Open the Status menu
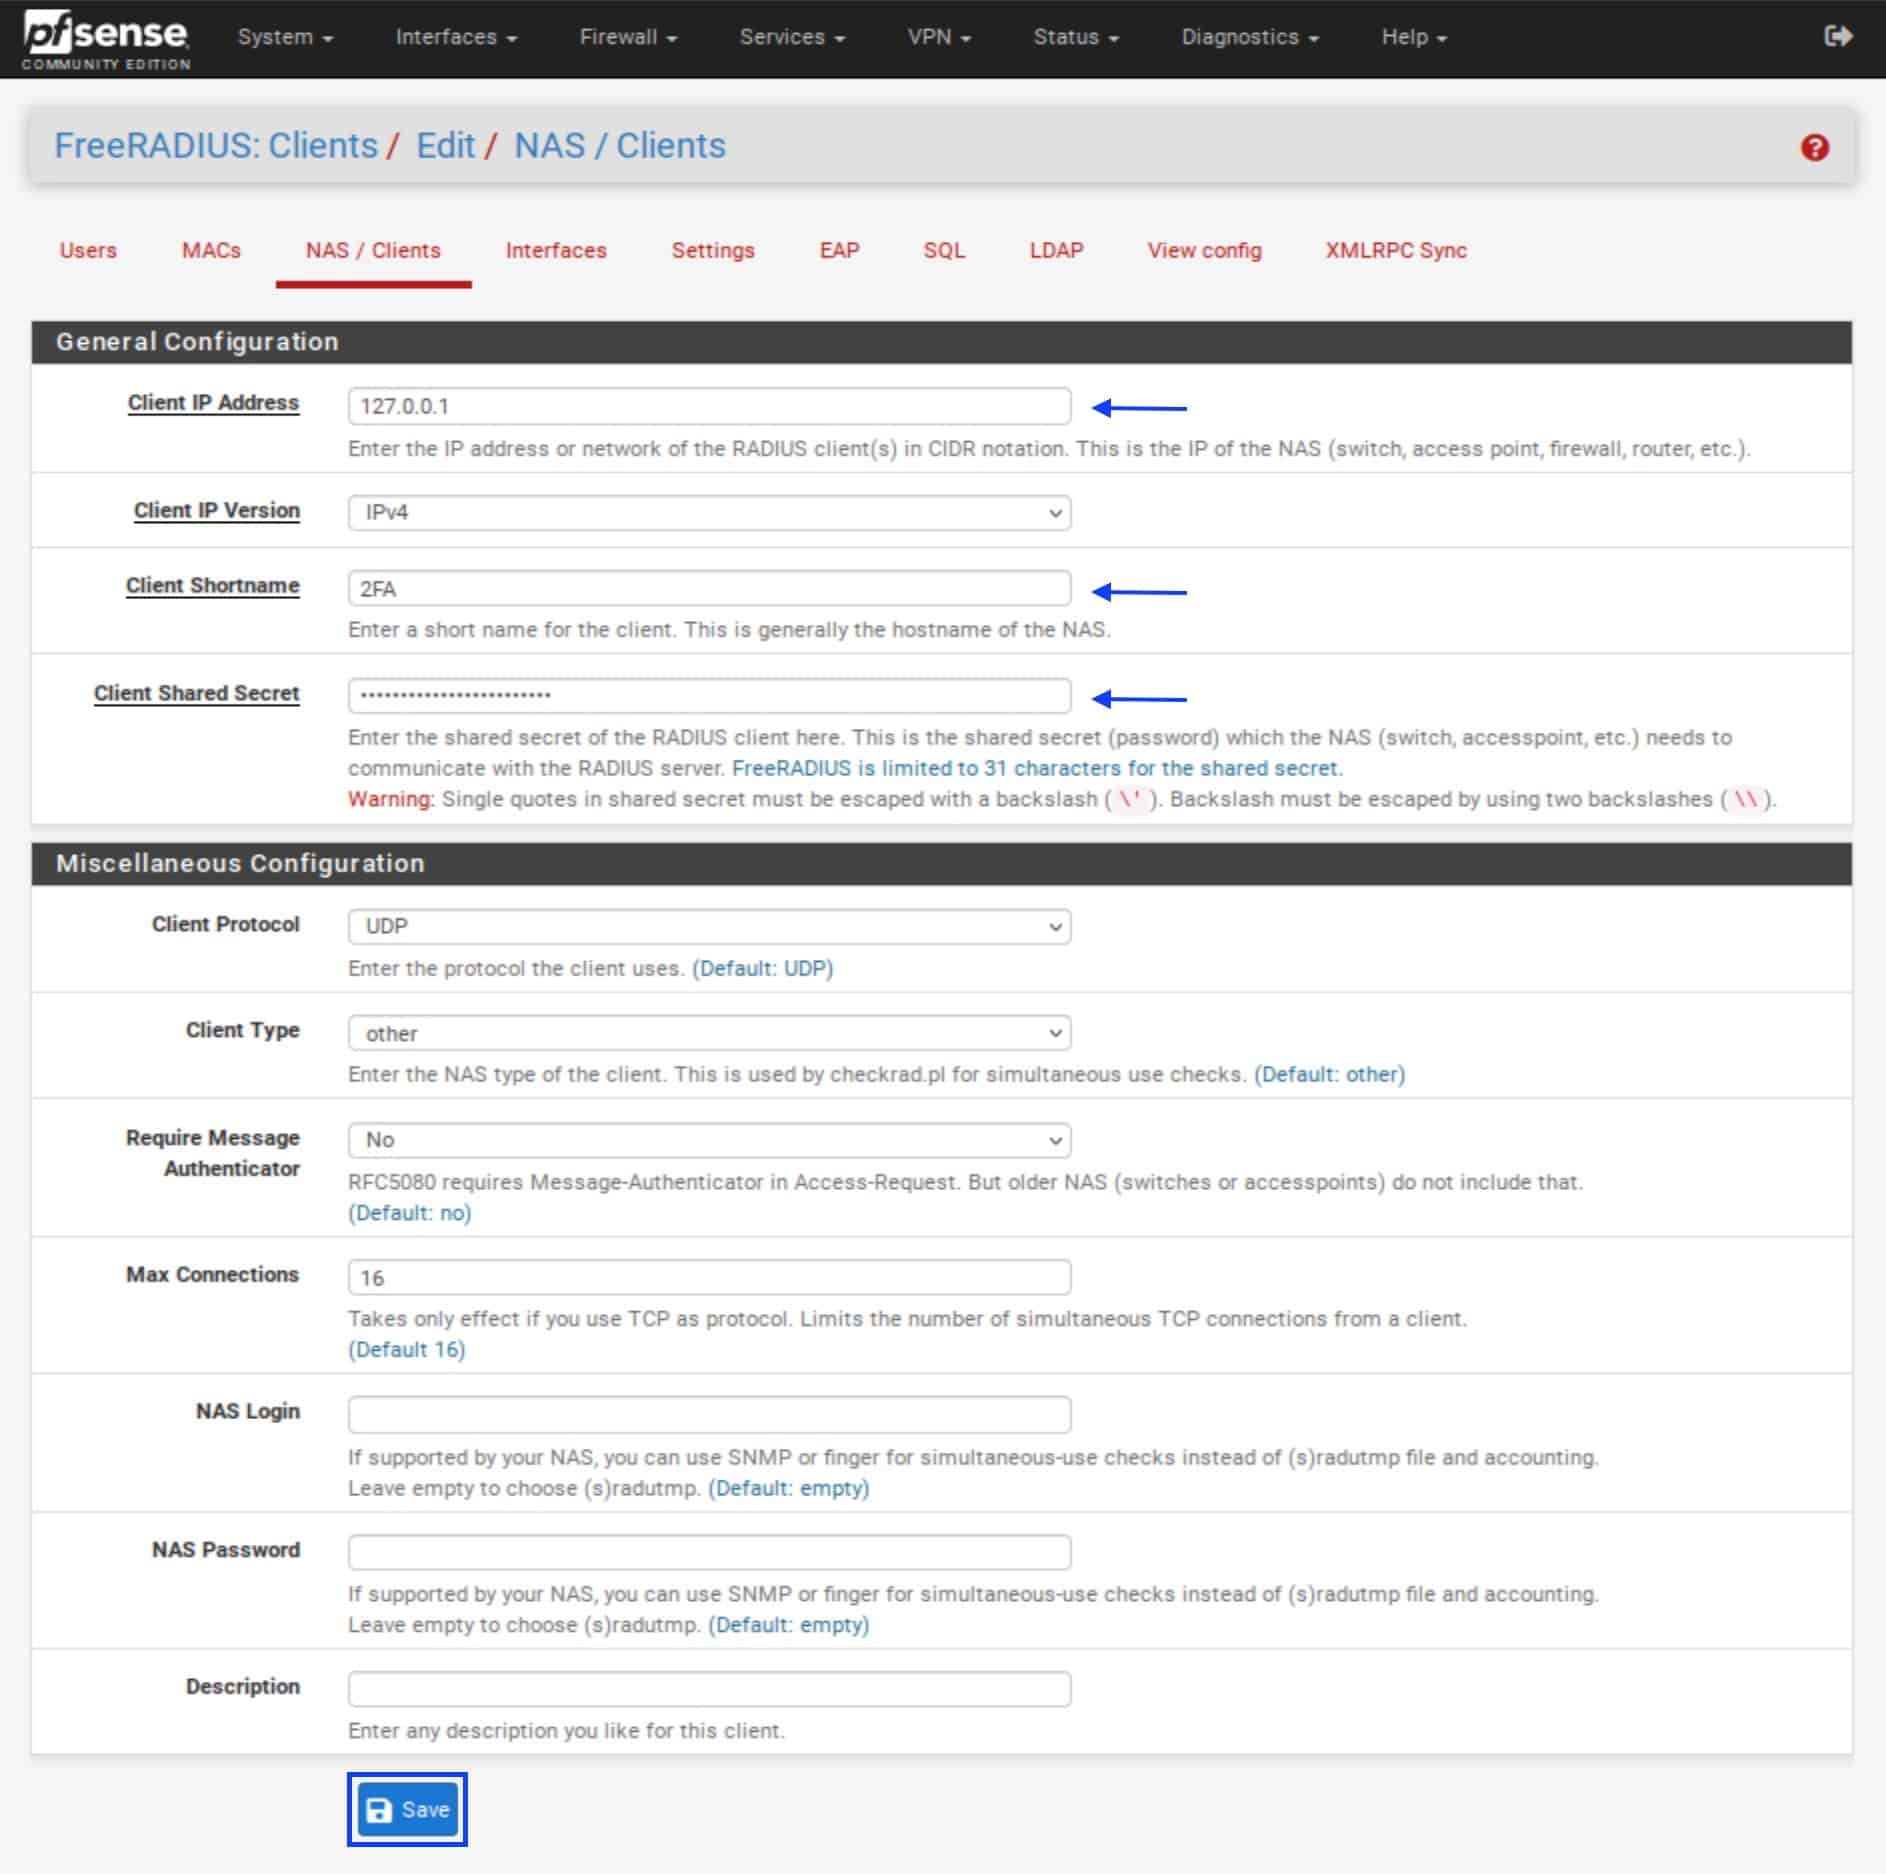This screenshot has width=1886, height=1874. point(1076,37)
